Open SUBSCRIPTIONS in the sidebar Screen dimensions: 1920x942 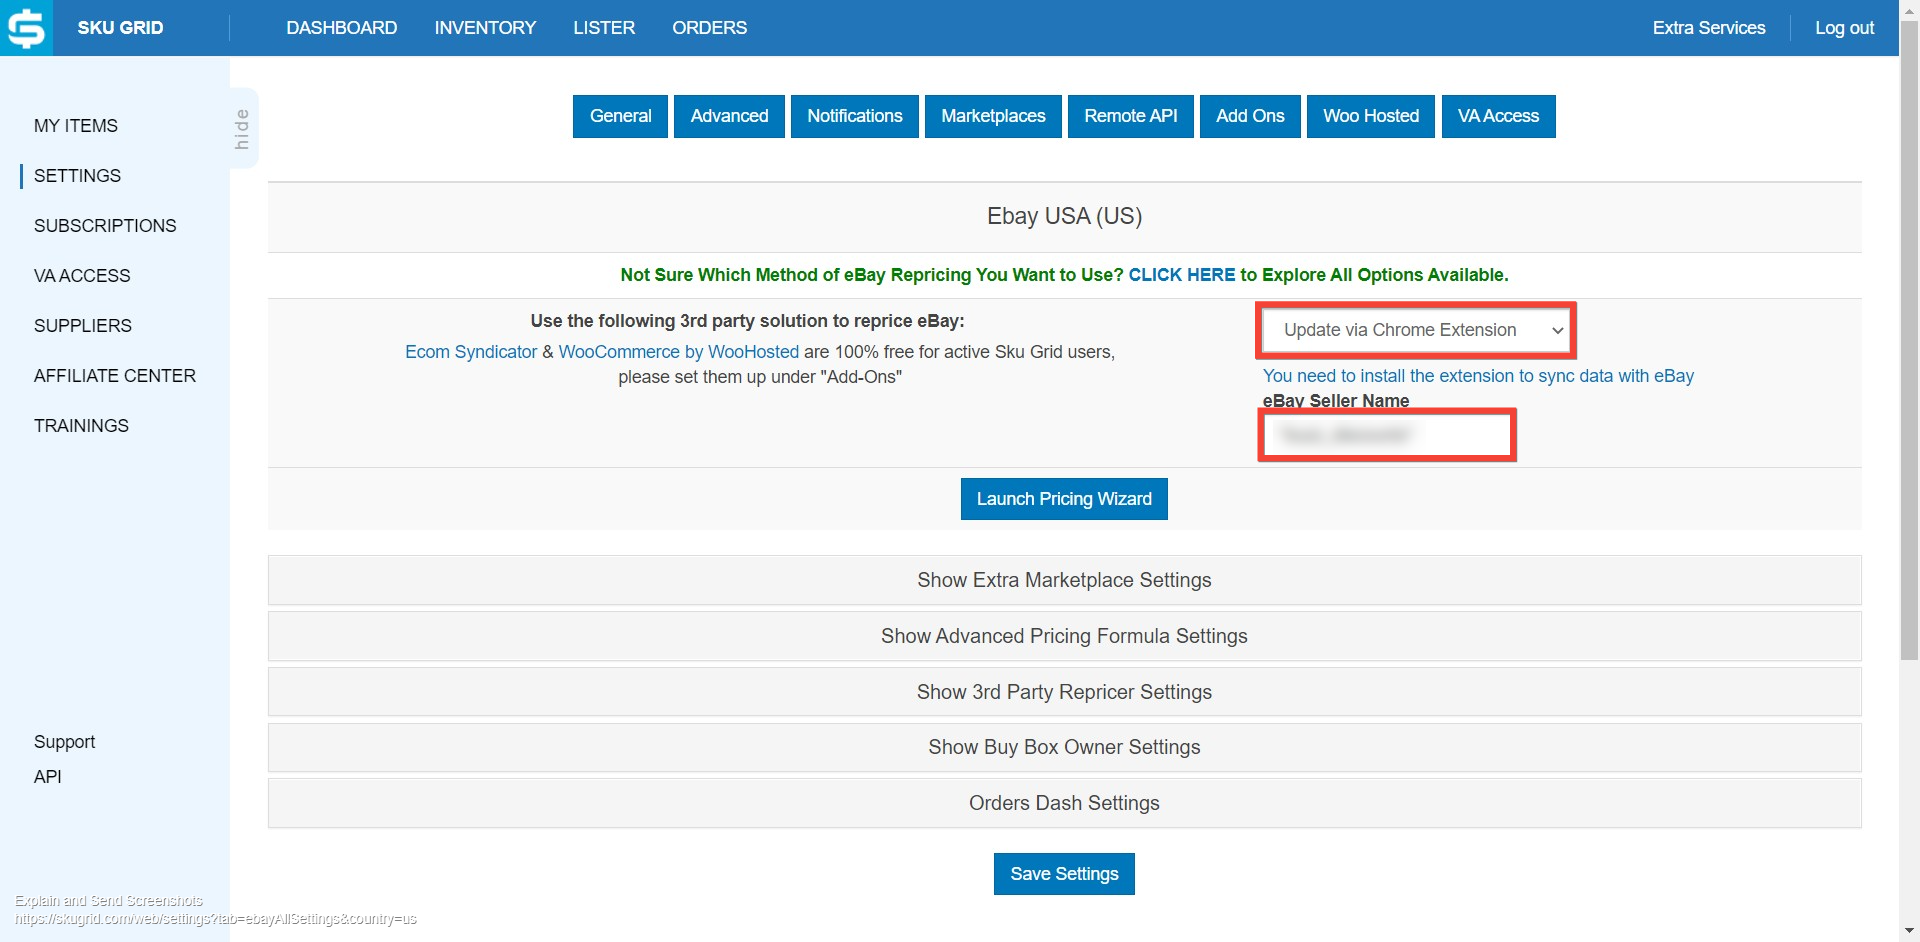105,226
